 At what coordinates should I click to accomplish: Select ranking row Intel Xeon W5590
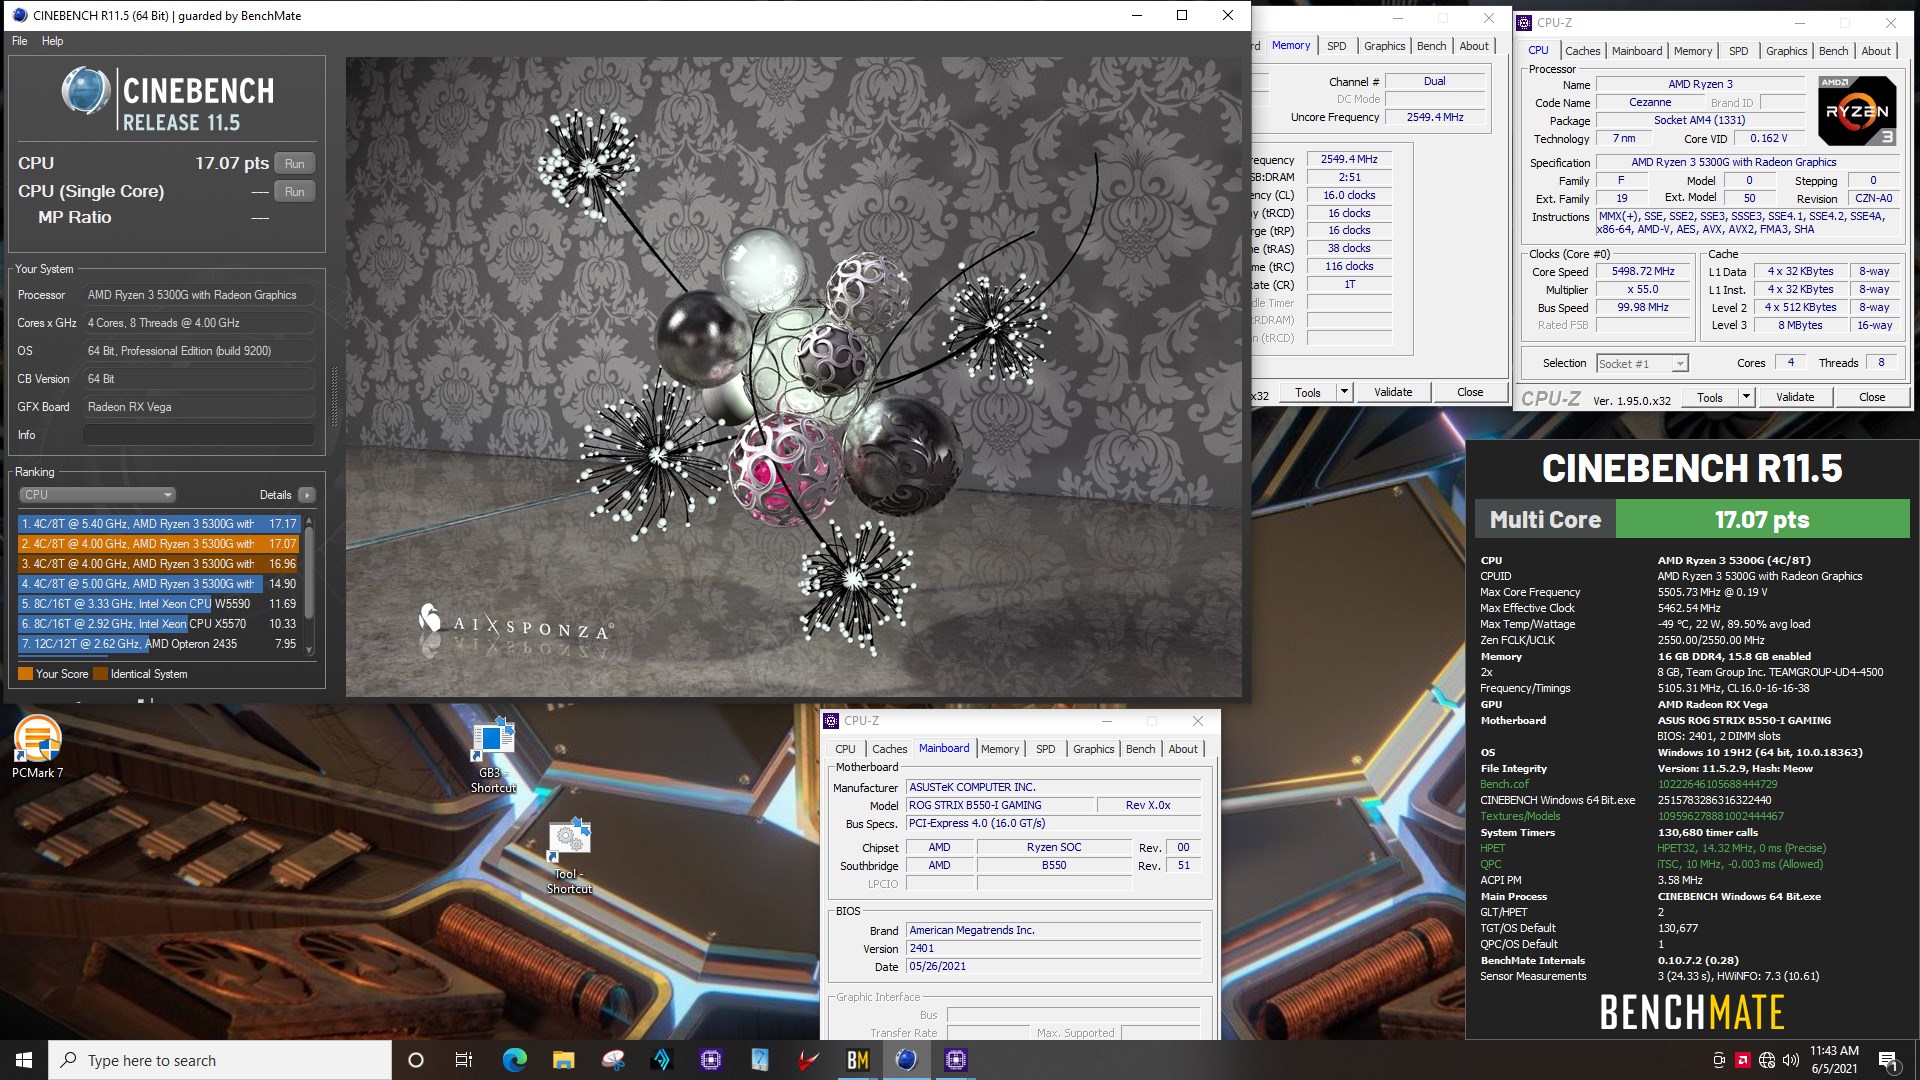pos(159,604)
